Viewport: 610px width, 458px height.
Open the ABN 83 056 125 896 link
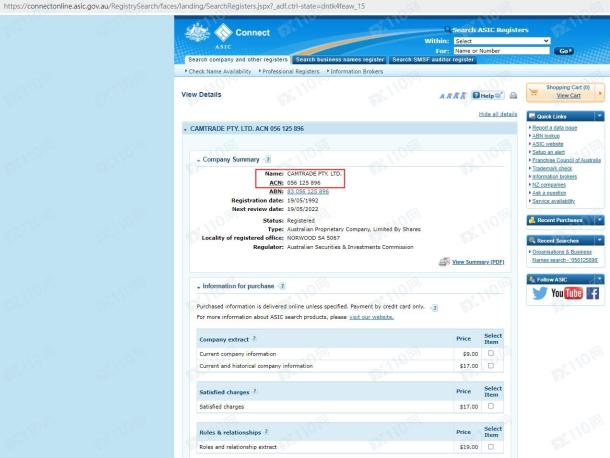pyautogui.click(x=308, y=191)
